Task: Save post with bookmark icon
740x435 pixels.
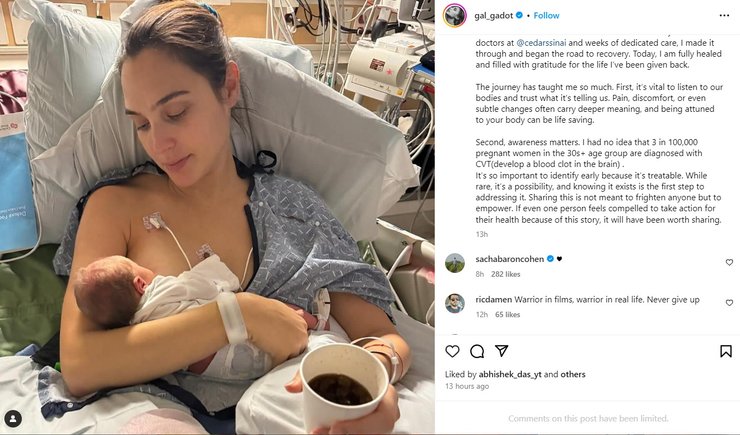Action: tap(726, 351)
